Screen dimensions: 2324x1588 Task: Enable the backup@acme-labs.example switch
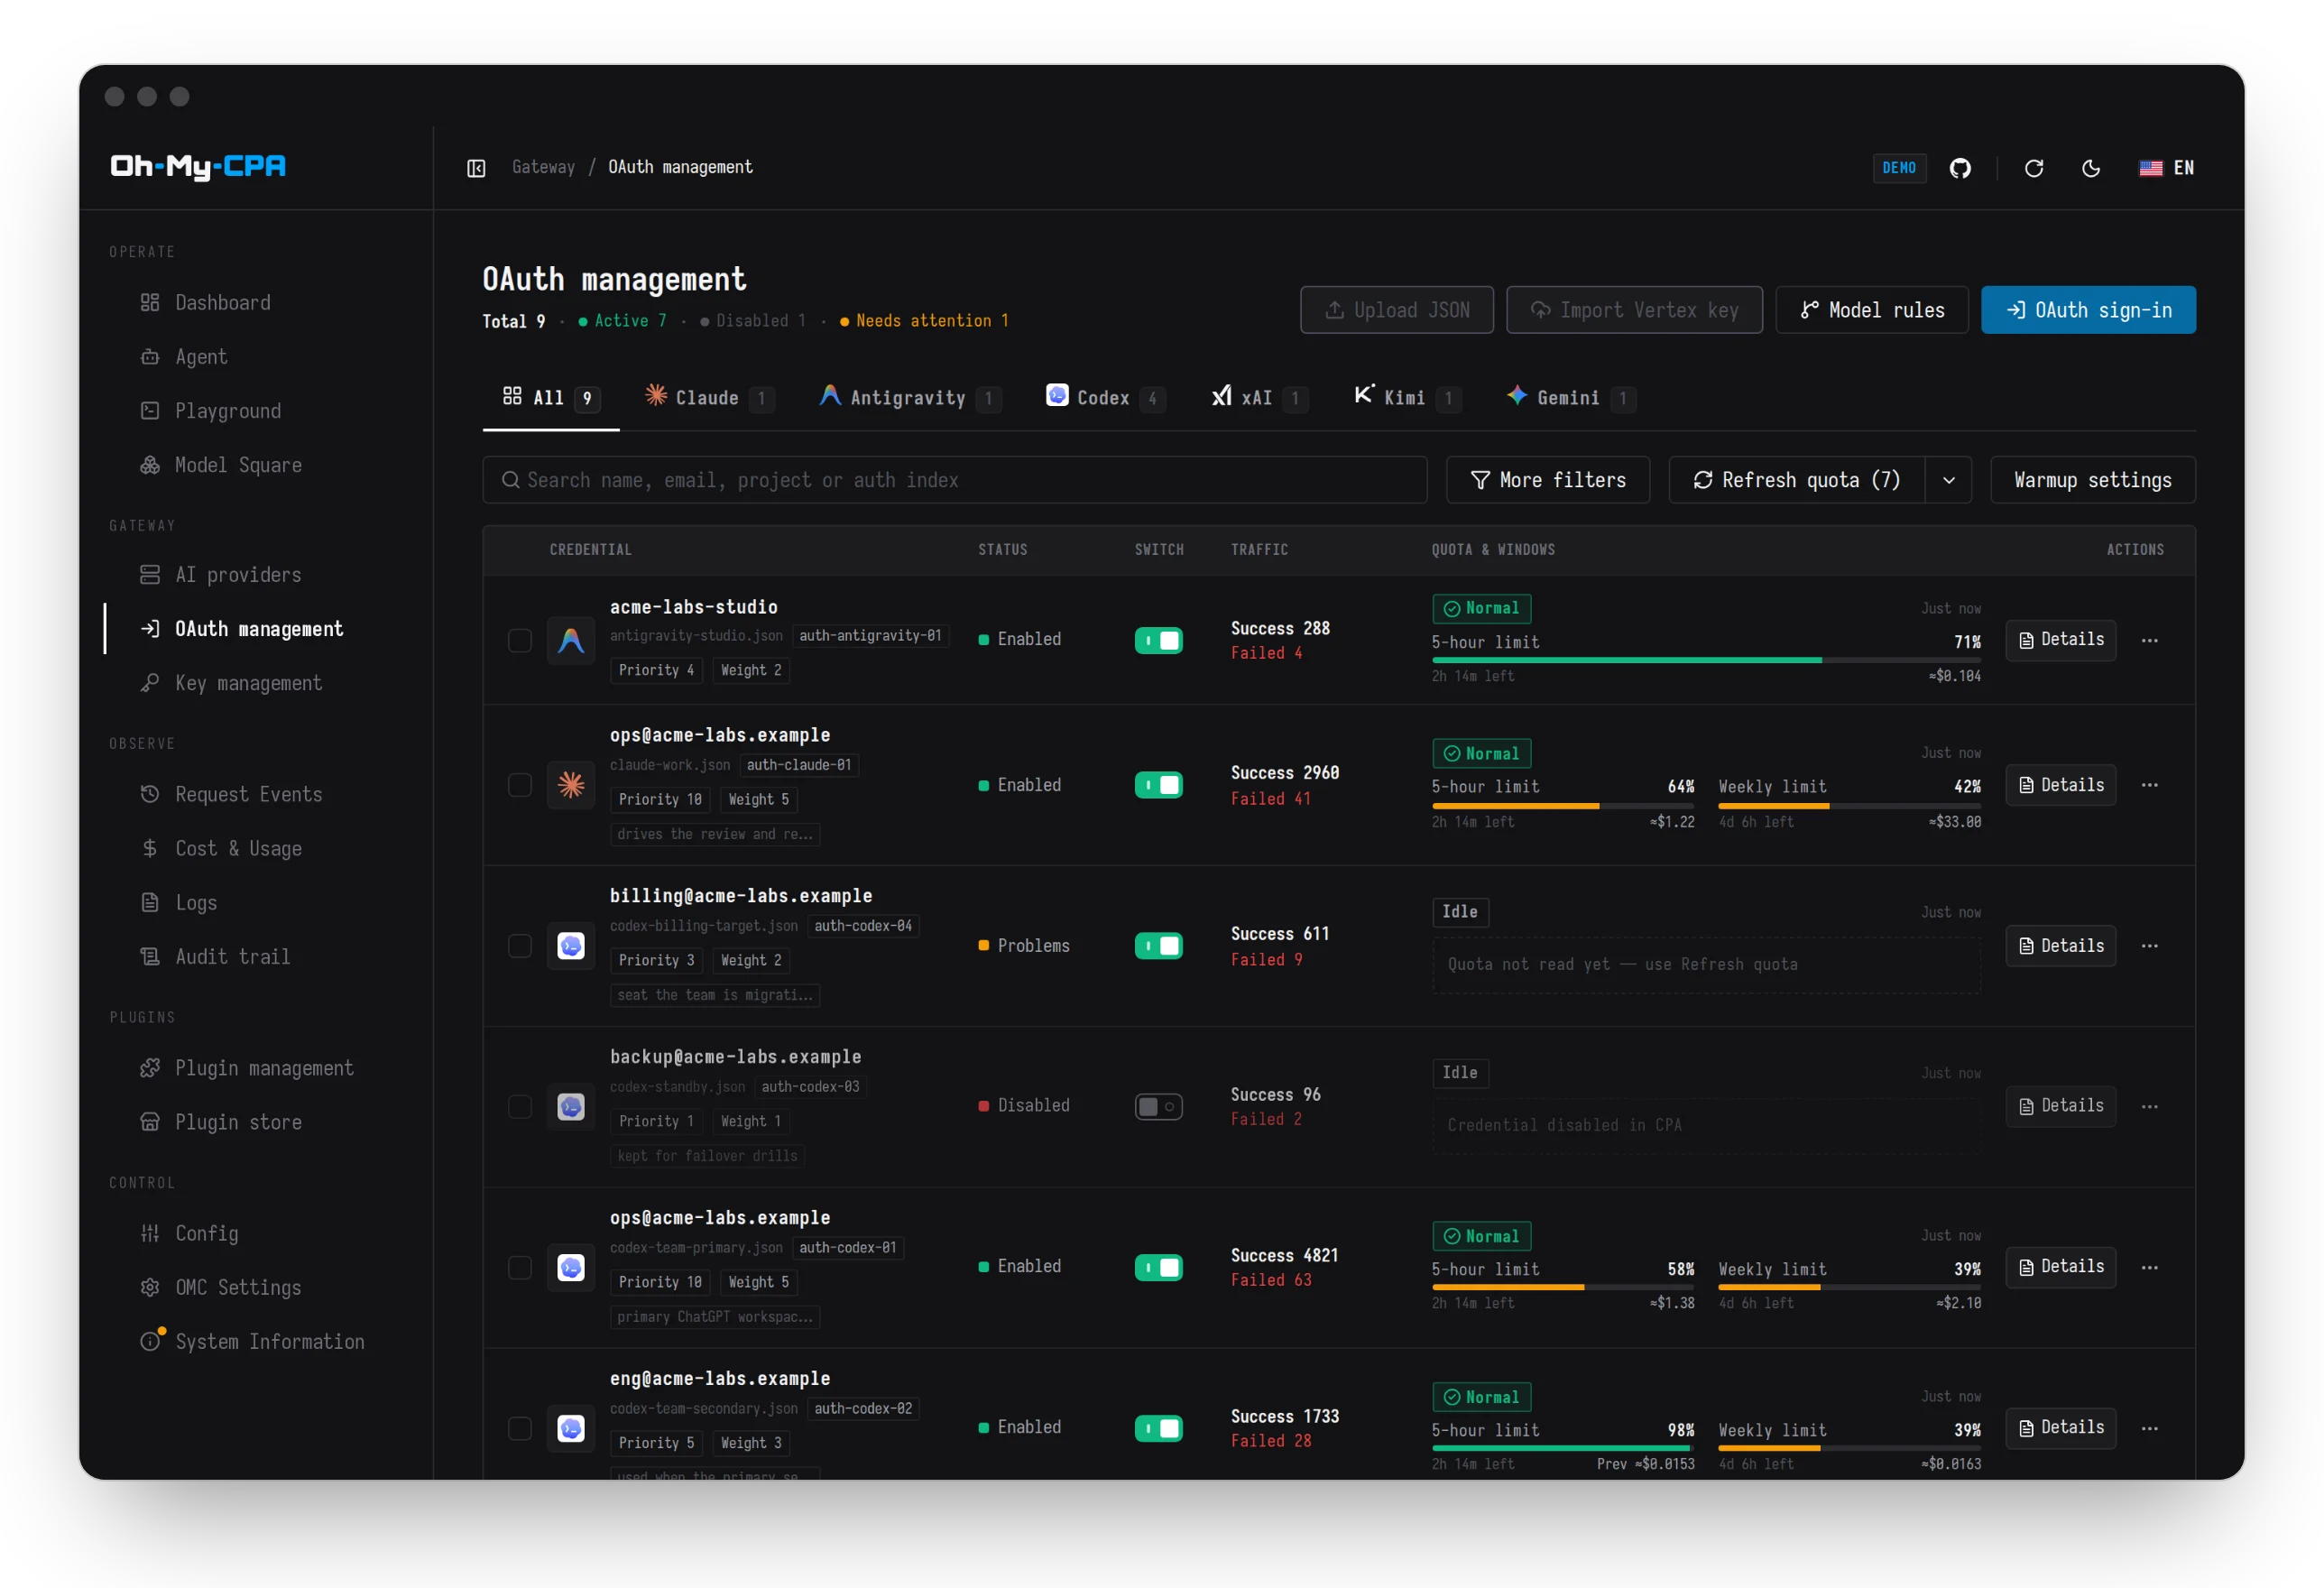coord(1158,1105)
